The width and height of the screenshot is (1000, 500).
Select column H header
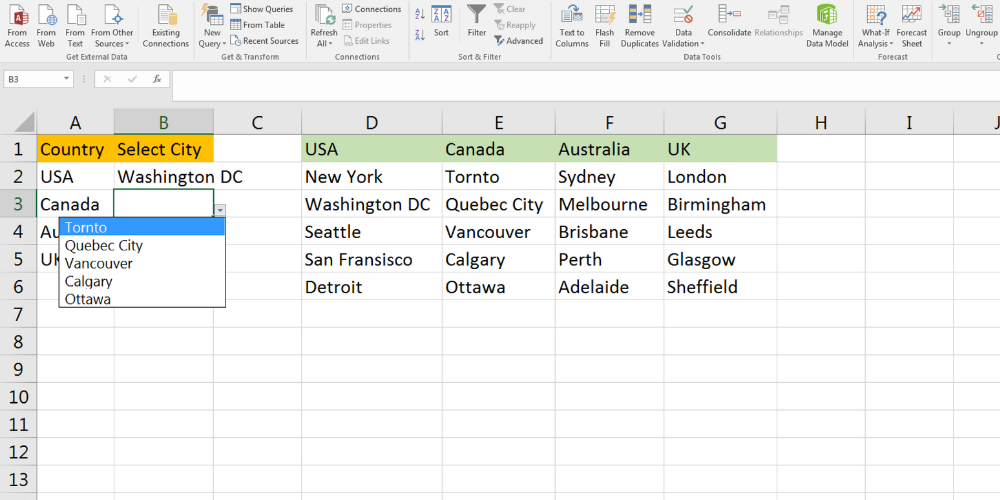pyautogui.click(x=821, y=122)
